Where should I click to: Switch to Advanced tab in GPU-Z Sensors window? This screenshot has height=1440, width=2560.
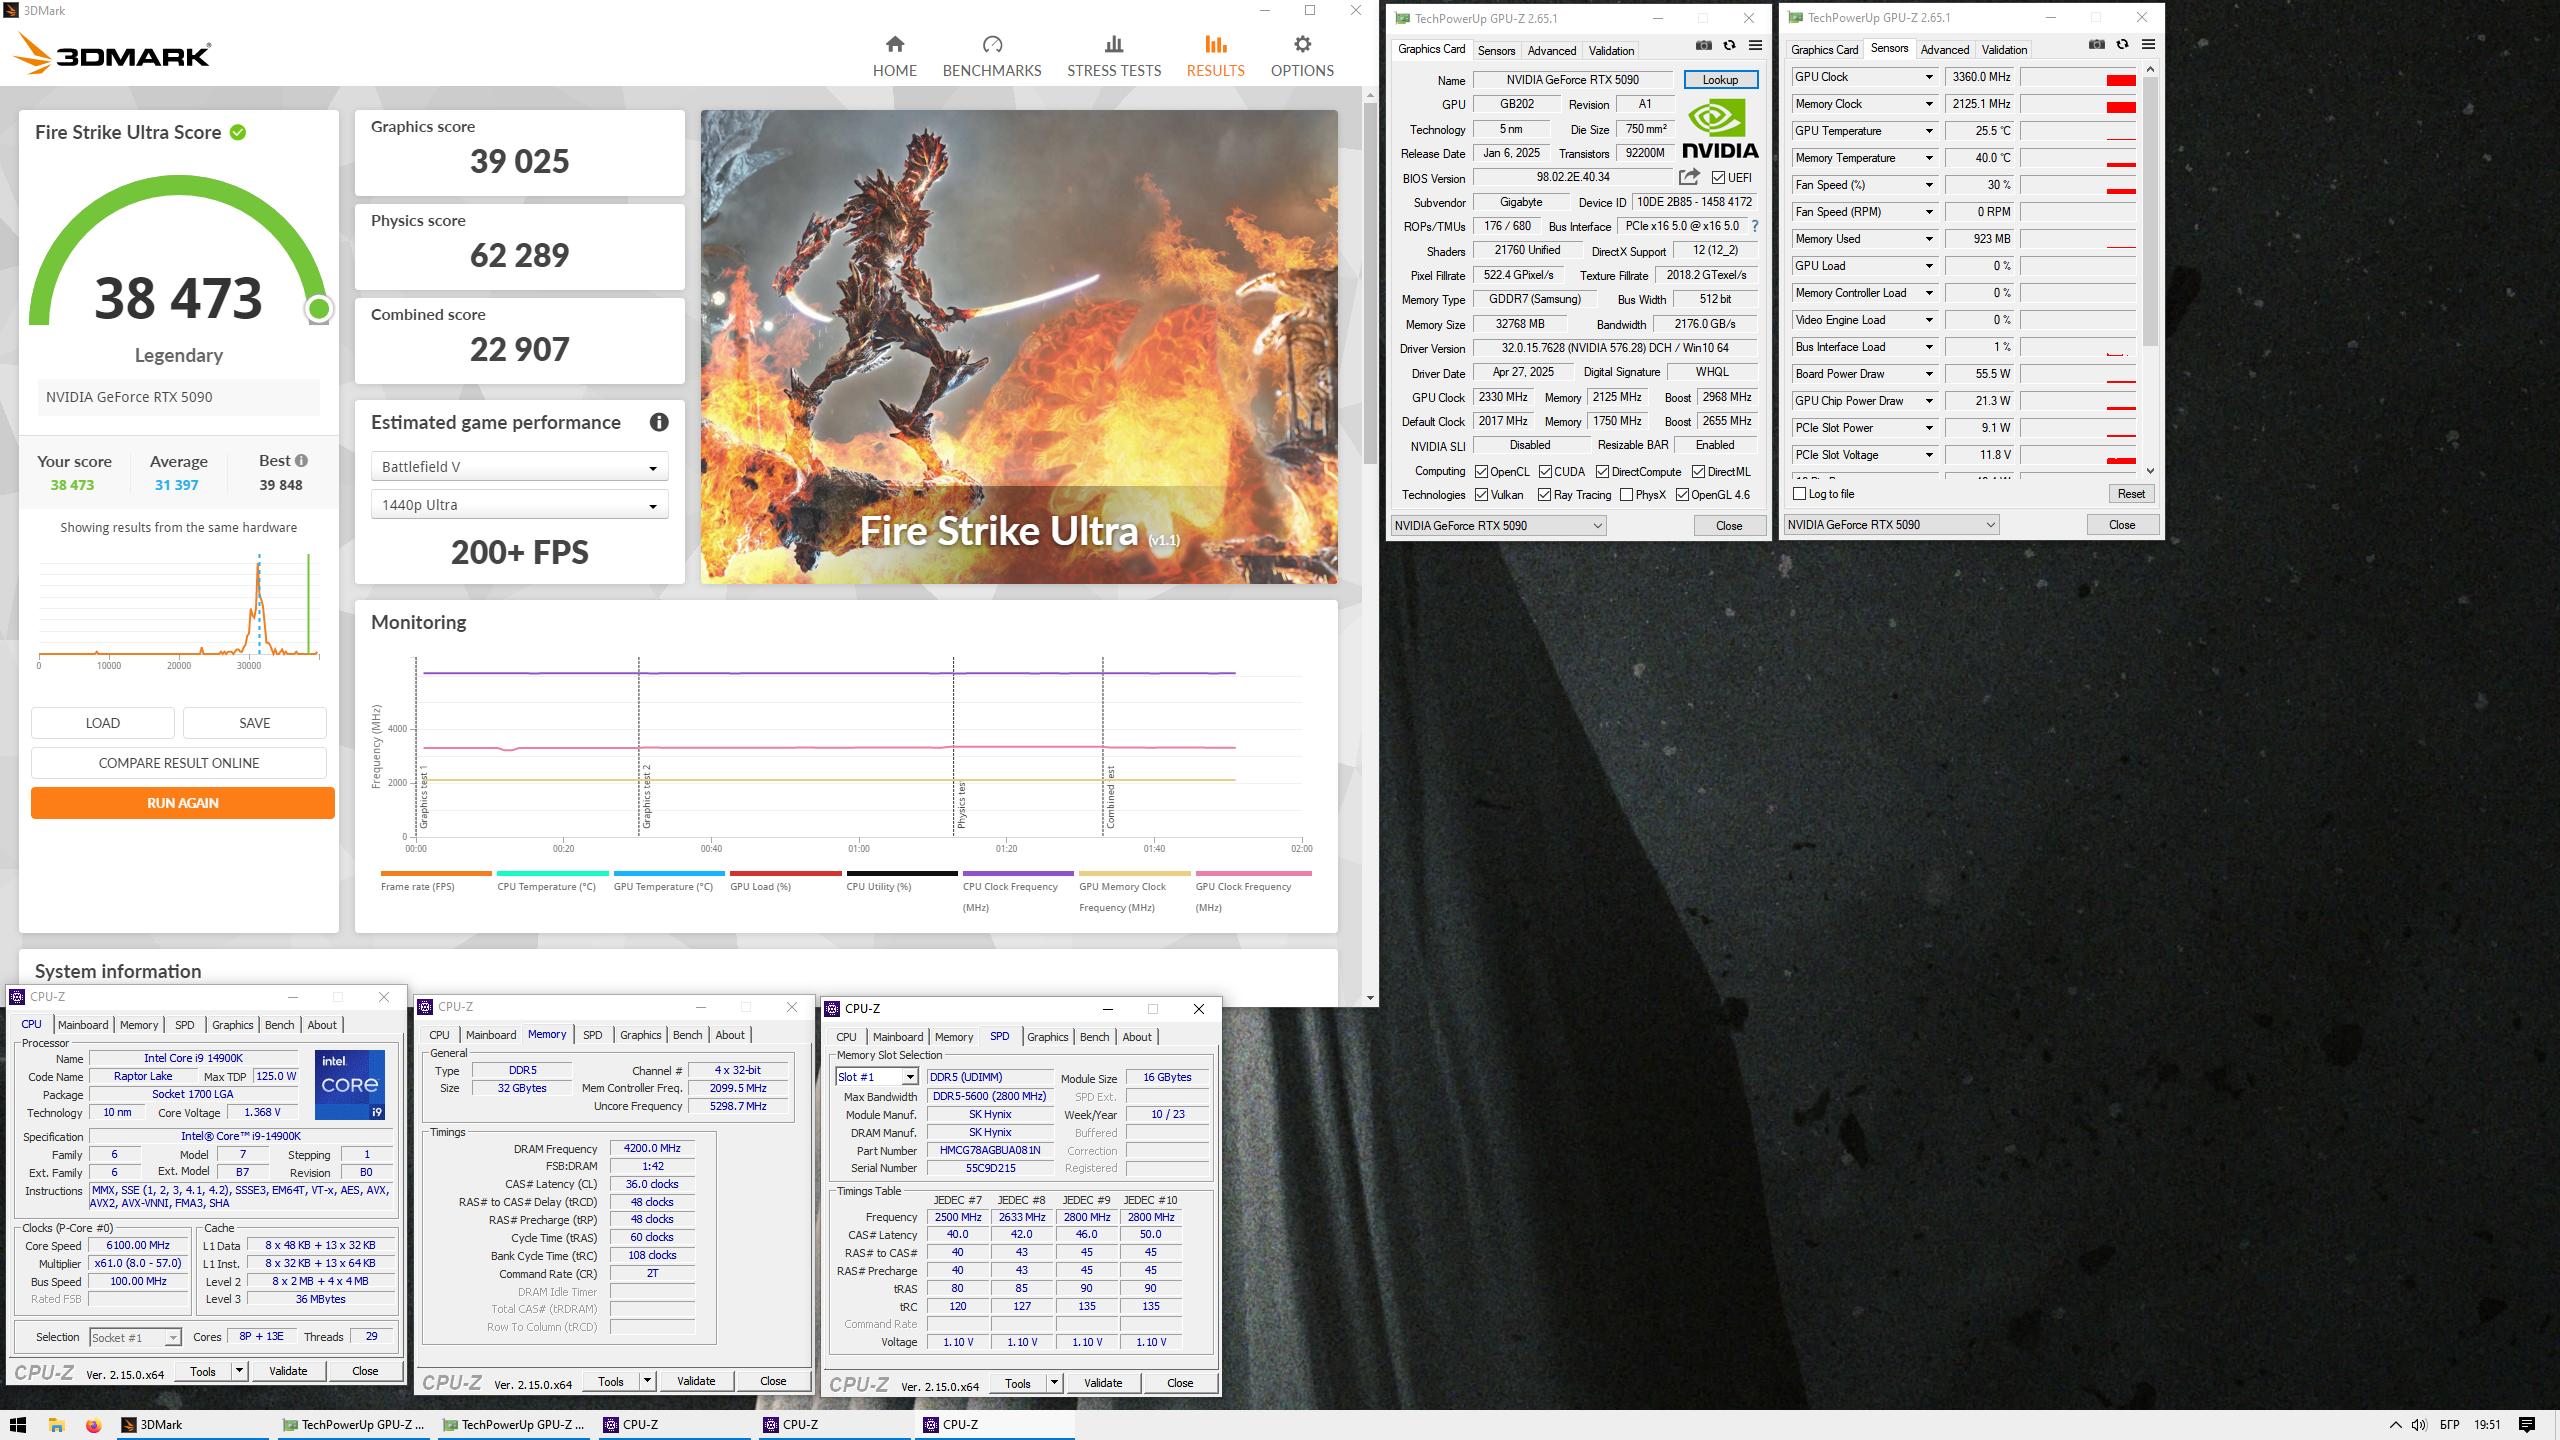[1945, 50]
